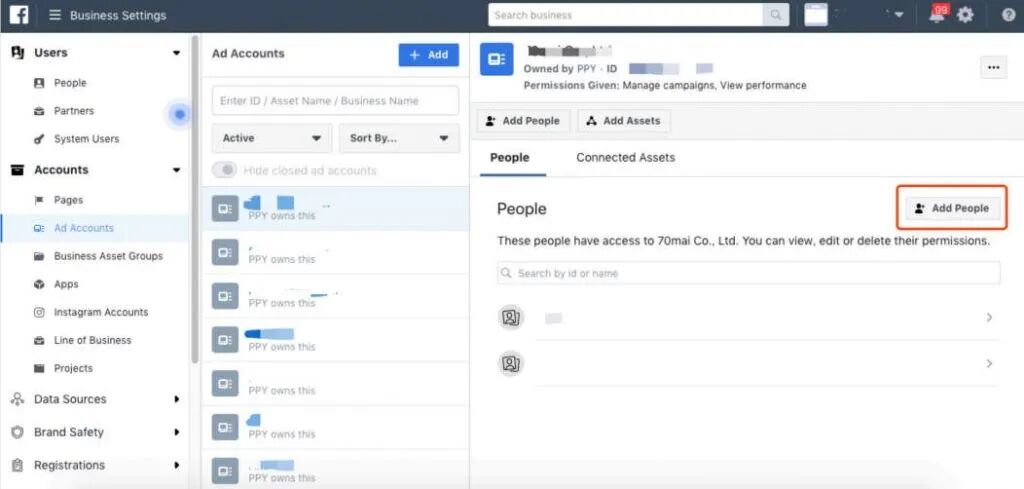Open Line of Business
Image resolution: width=1024 pixels, height=489 pixels.
coord(92,340)
